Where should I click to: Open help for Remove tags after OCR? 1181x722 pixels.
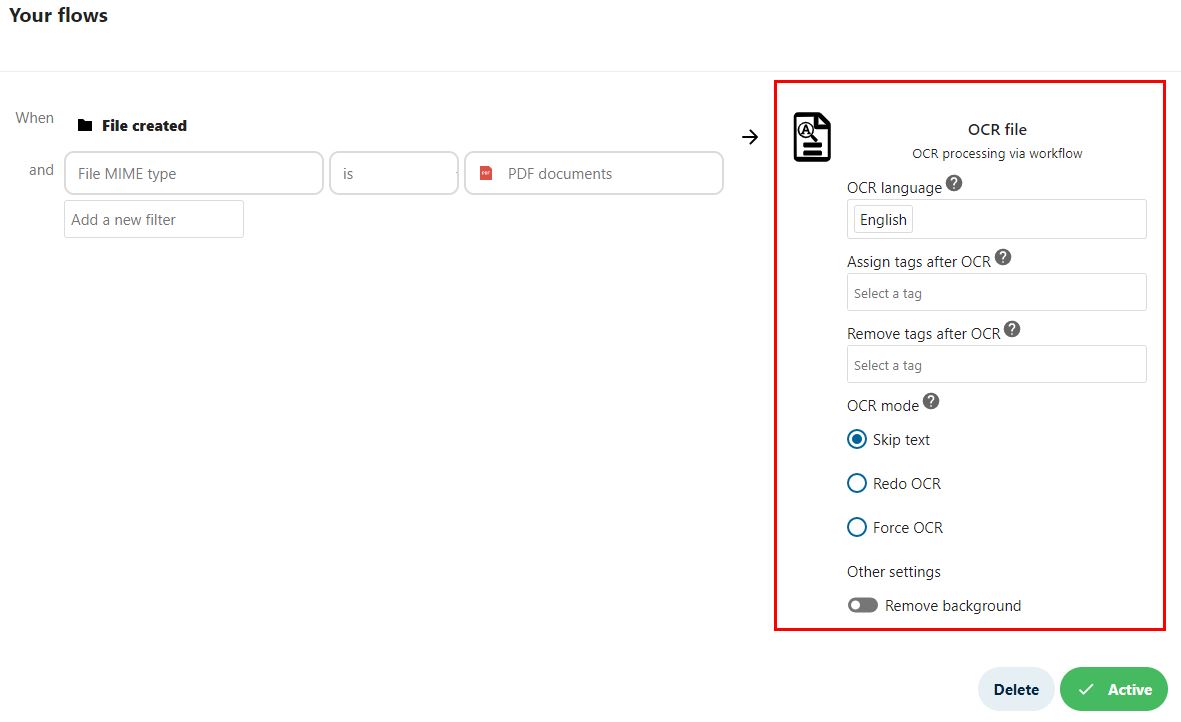1012,329
